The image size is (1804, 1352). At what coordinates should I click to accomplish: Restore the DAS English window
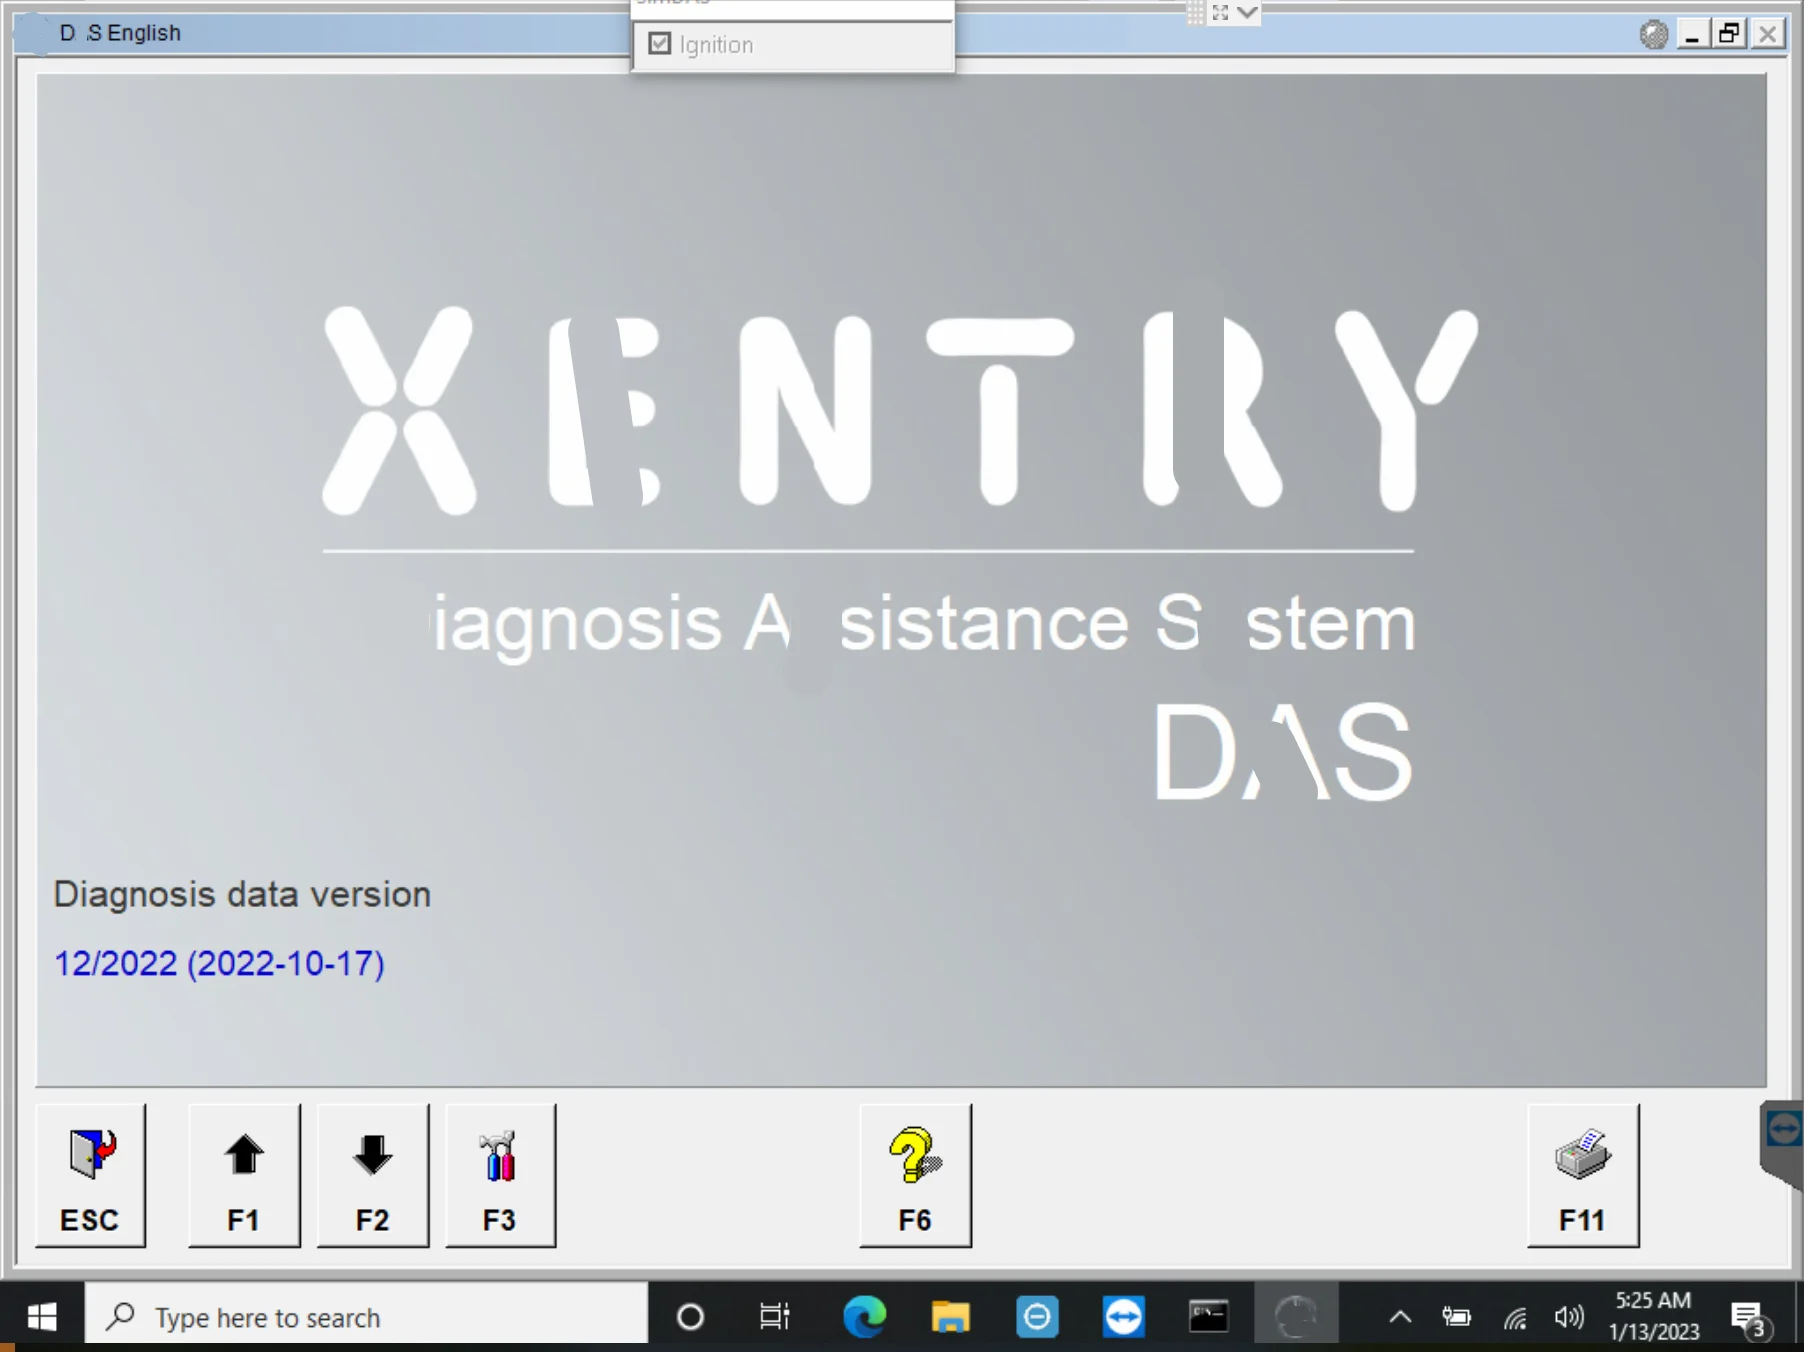tap(1729, 34)
